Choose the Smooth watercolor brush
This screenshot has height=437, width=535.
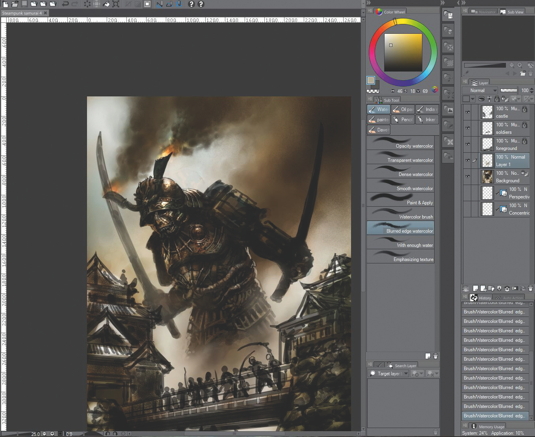click(x=401, y=185)
